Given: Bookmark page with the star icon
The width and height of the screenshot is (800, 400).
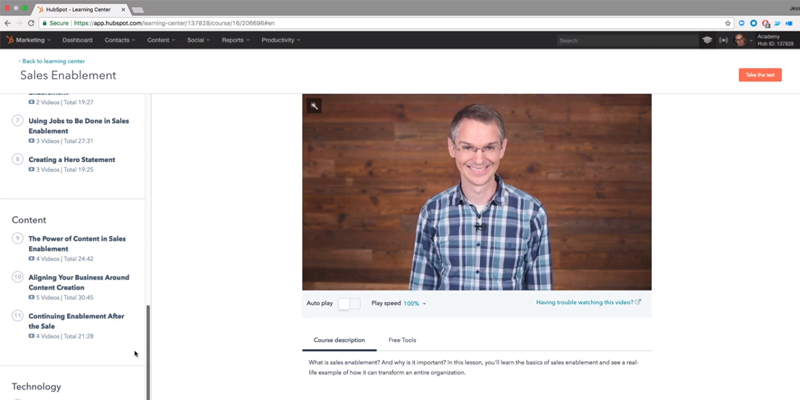Looking at the screenshot, I should tap(728, 22).
